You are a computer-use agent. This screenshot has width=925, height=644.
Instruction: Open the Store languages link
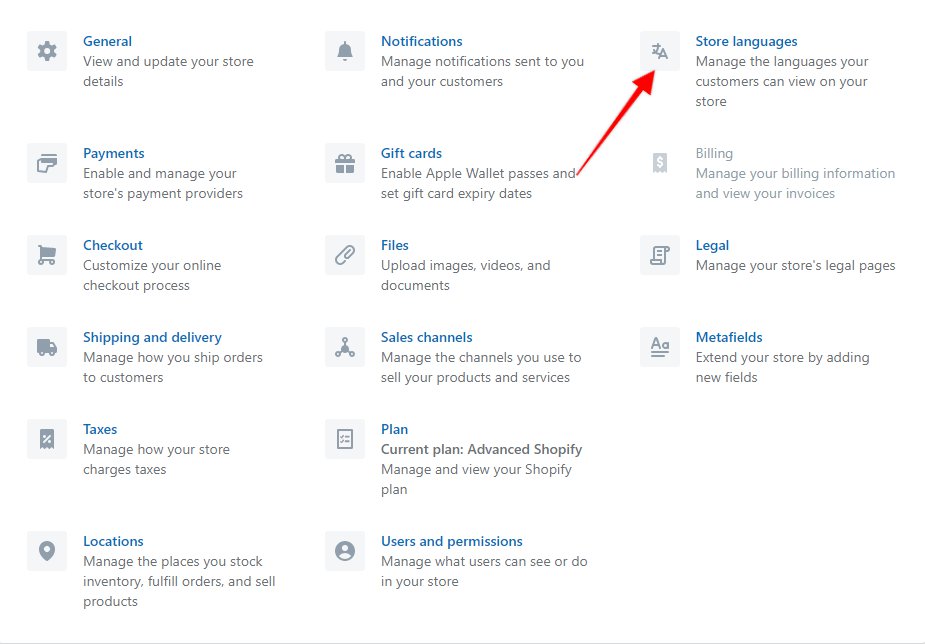746,41
